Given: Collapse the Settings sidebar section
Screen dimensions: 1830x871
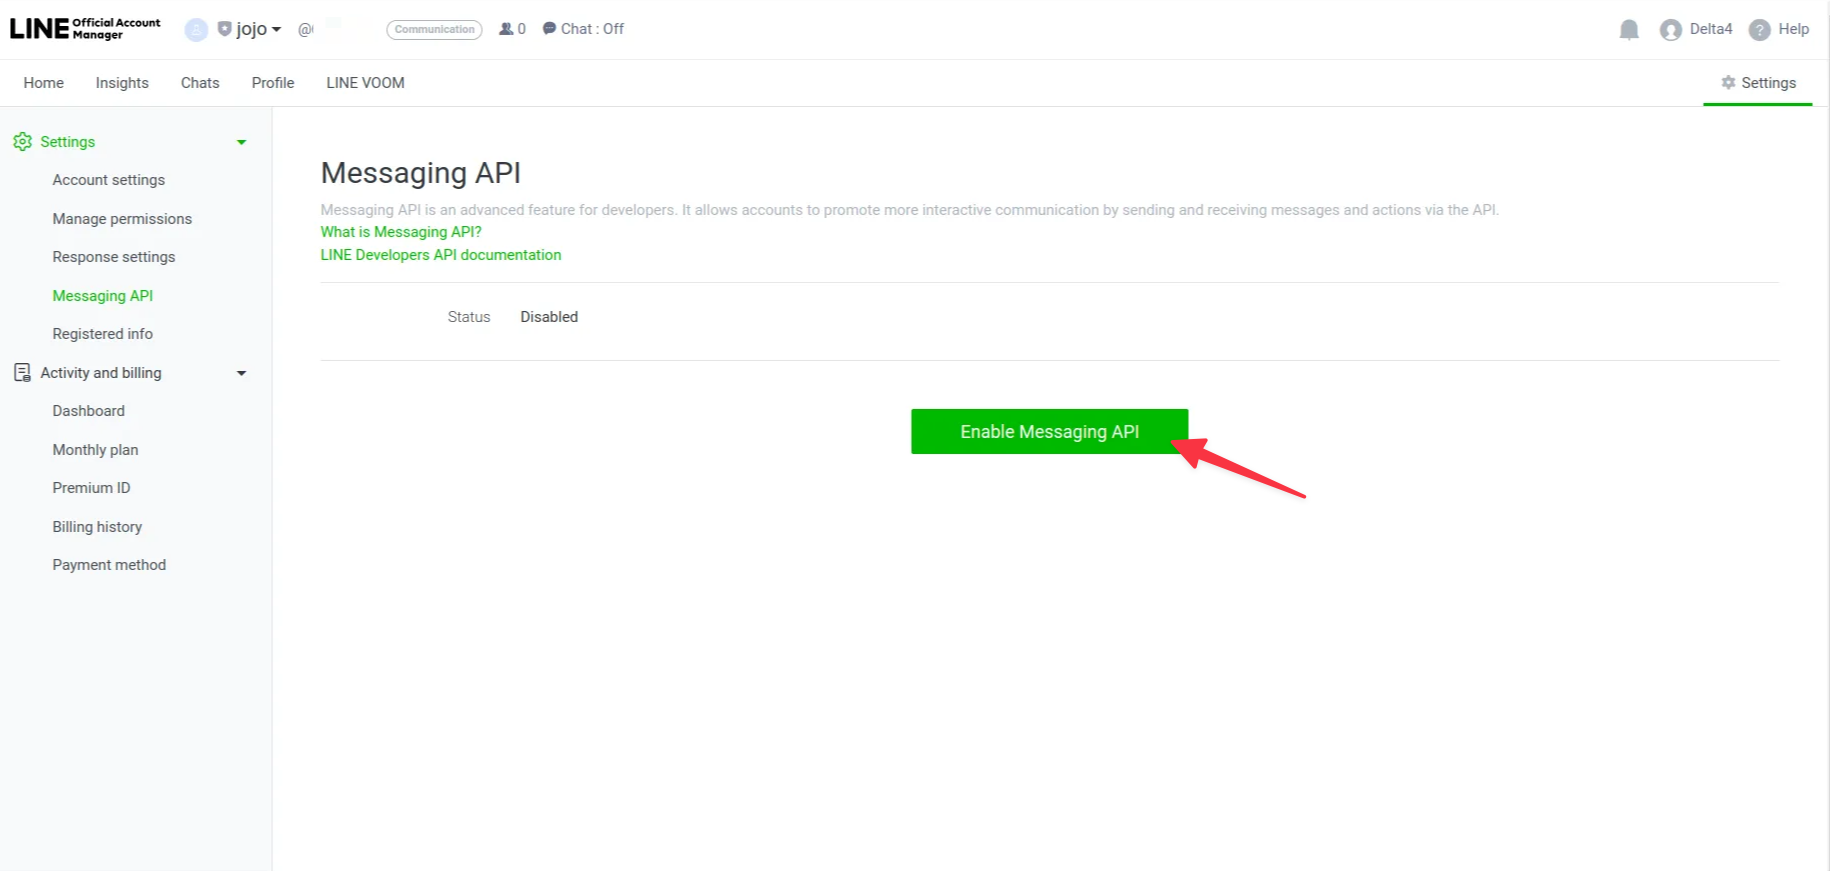Looking at the screenshot, I should (241, 142).
